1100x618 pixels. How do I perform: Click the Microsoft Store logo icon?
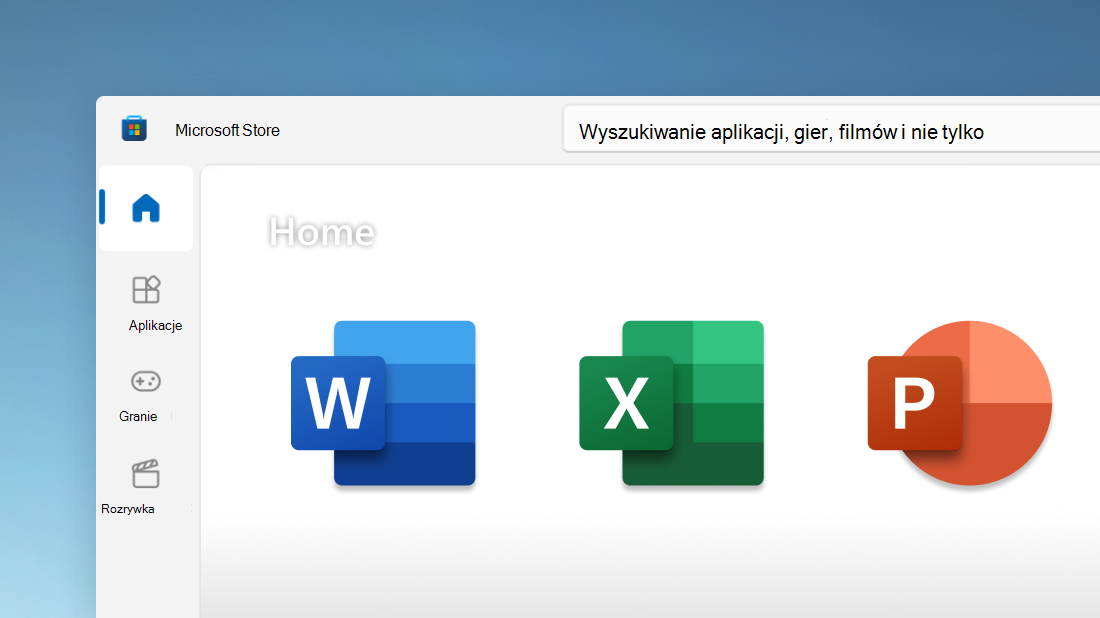136,128
